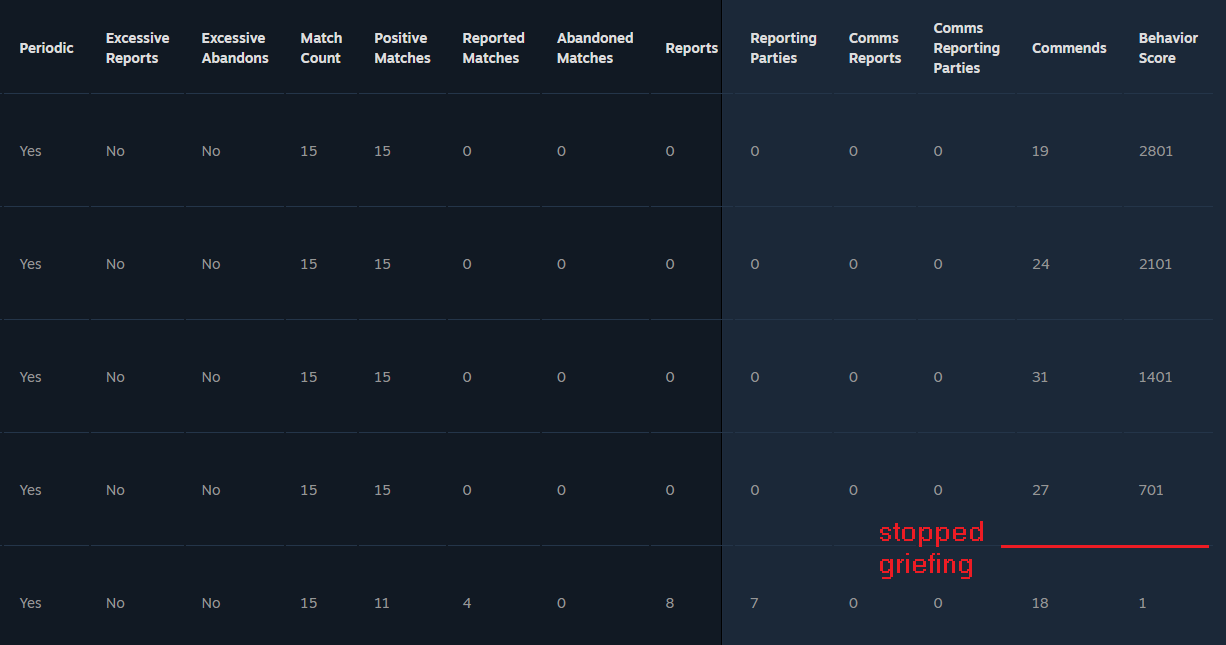Select Excessive Abandons 'No' in 2101 score row

(x=211, y=264)
